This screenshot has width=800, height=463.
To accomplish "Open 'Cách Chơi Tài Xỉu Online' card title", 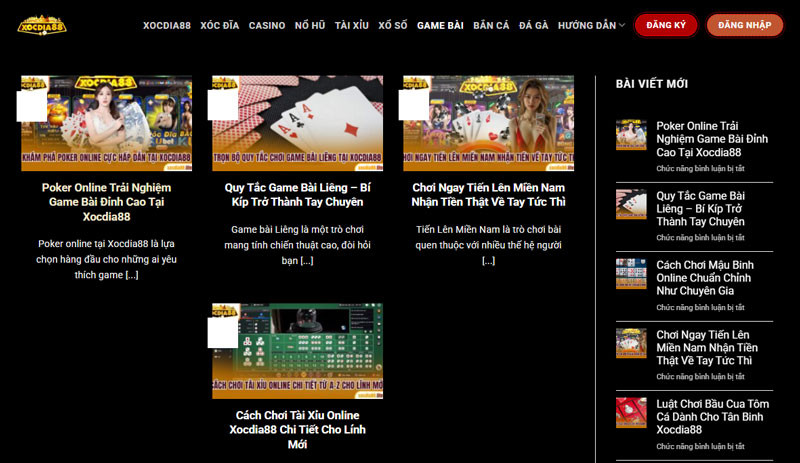I will (297, 430).
